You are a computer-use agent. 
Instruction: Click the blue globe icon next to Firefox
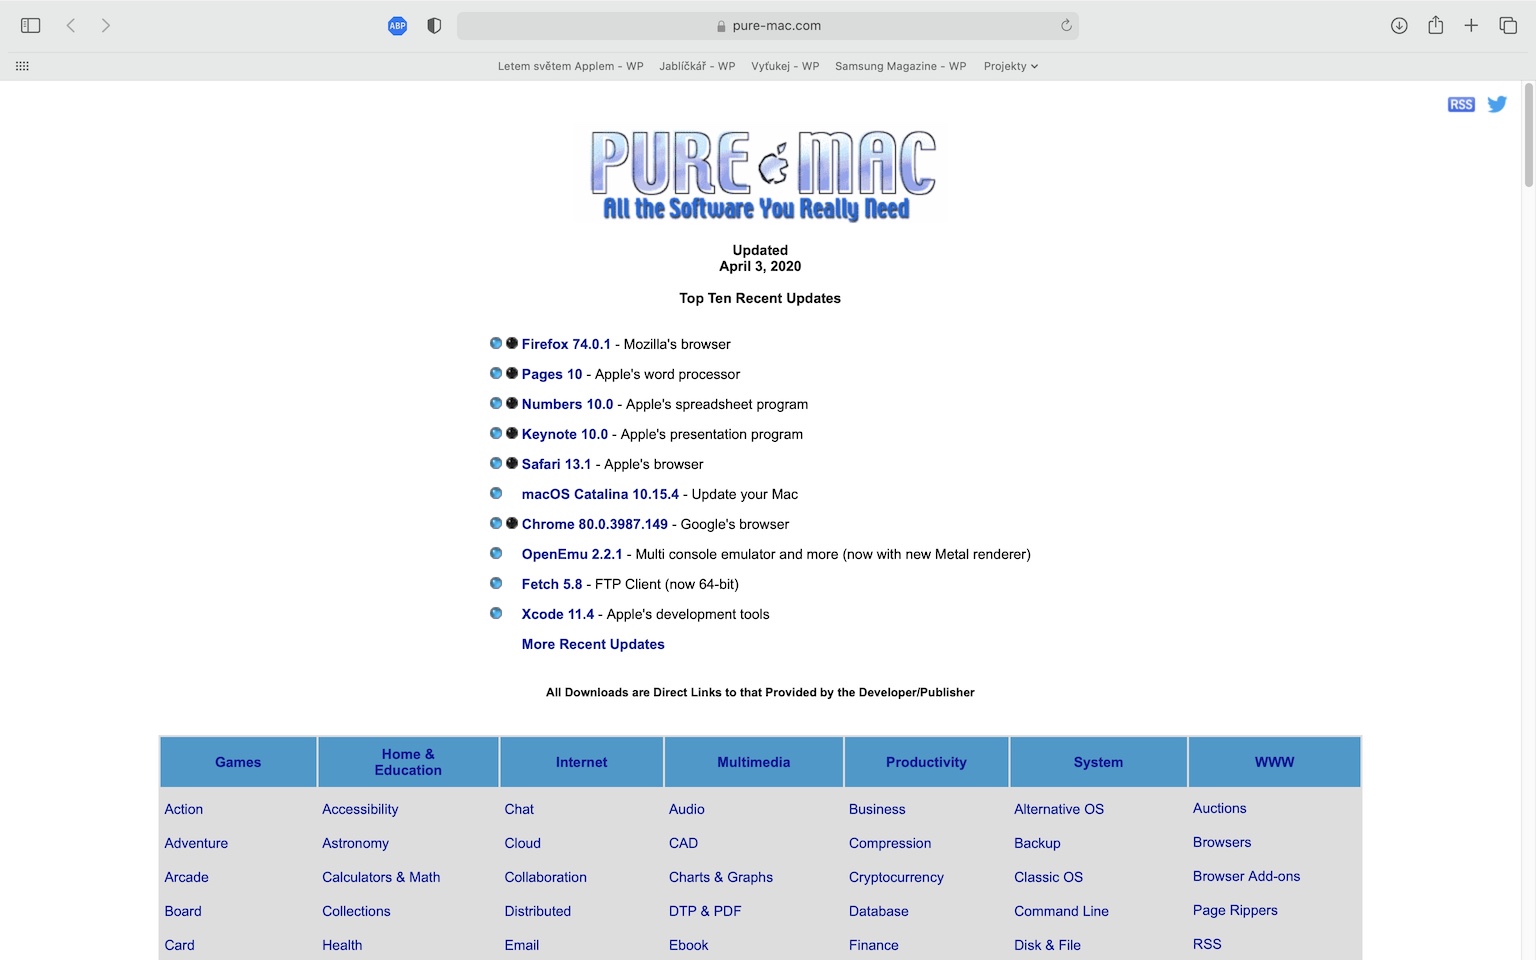(496, 343)
